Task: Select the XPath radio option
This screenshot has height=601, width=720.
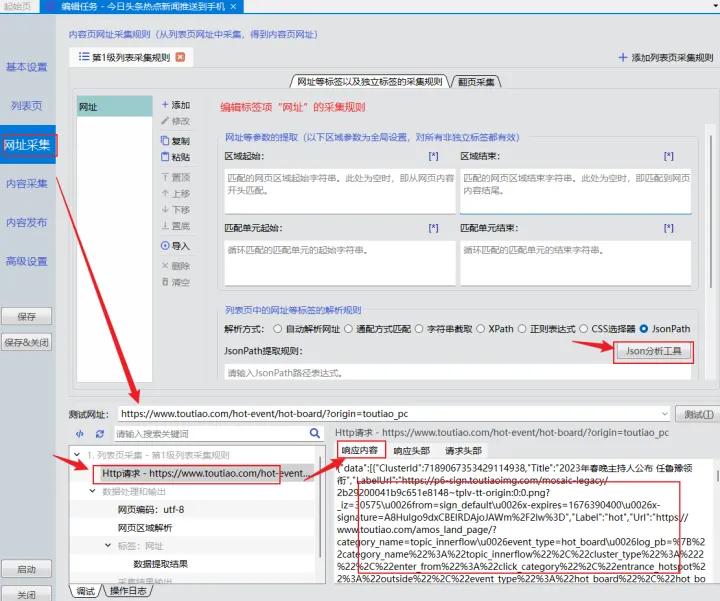Action: [x=480, y=329]
